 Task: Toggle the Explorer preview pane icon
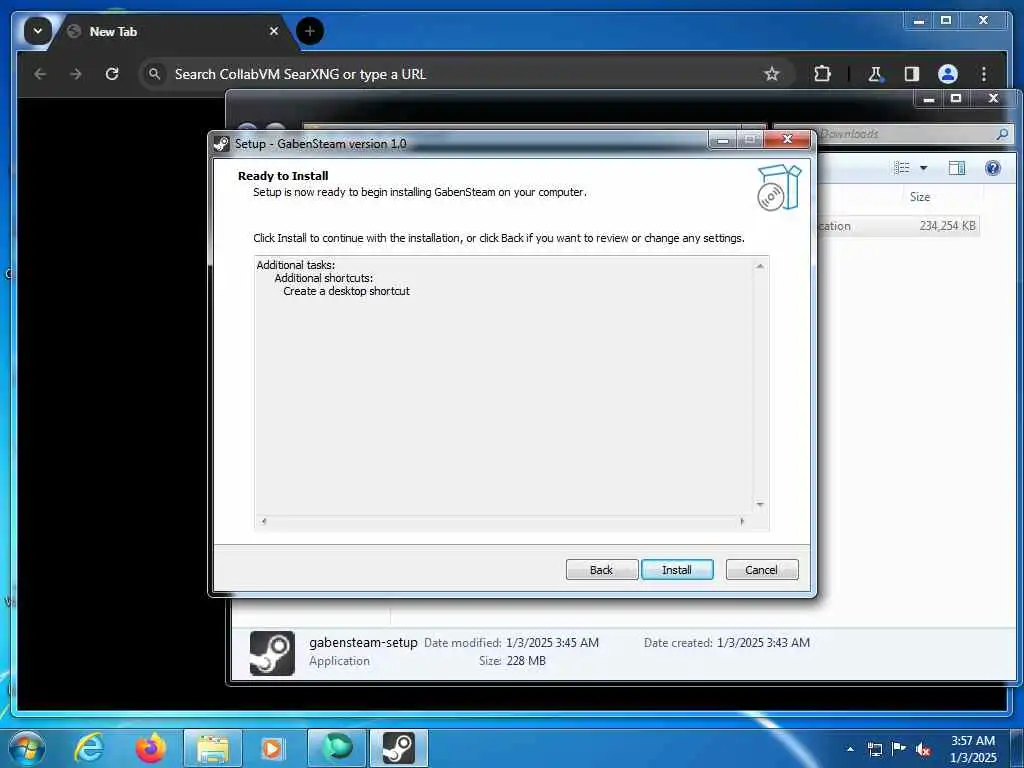tap(956, 168)
